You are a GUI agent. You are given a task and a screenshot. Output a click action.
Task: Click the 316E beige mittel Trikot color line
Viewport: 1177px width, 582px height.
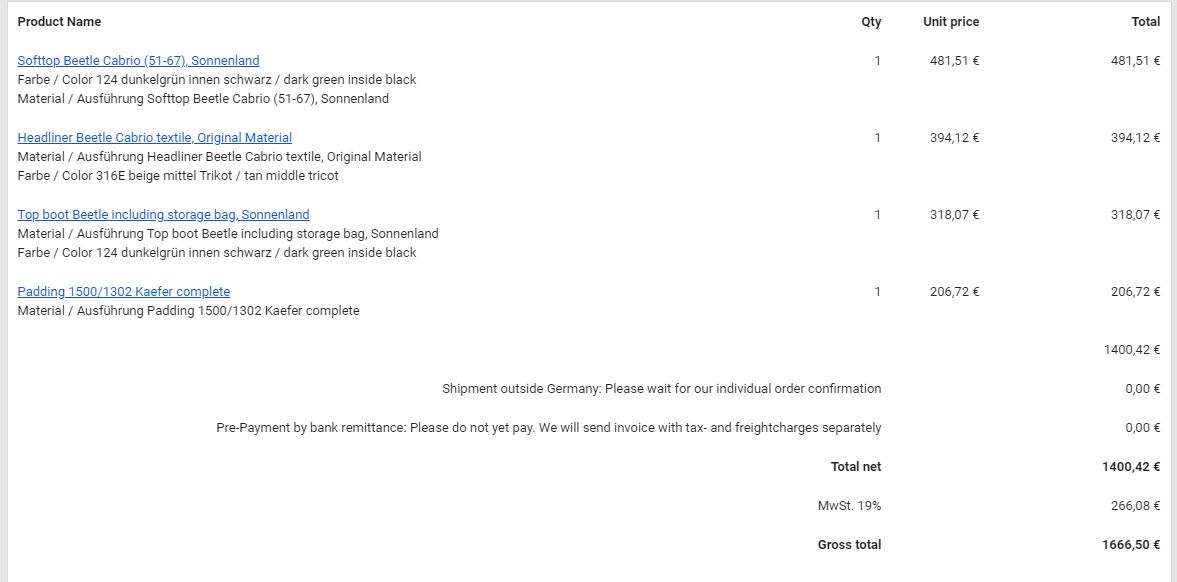coord(178,176)
